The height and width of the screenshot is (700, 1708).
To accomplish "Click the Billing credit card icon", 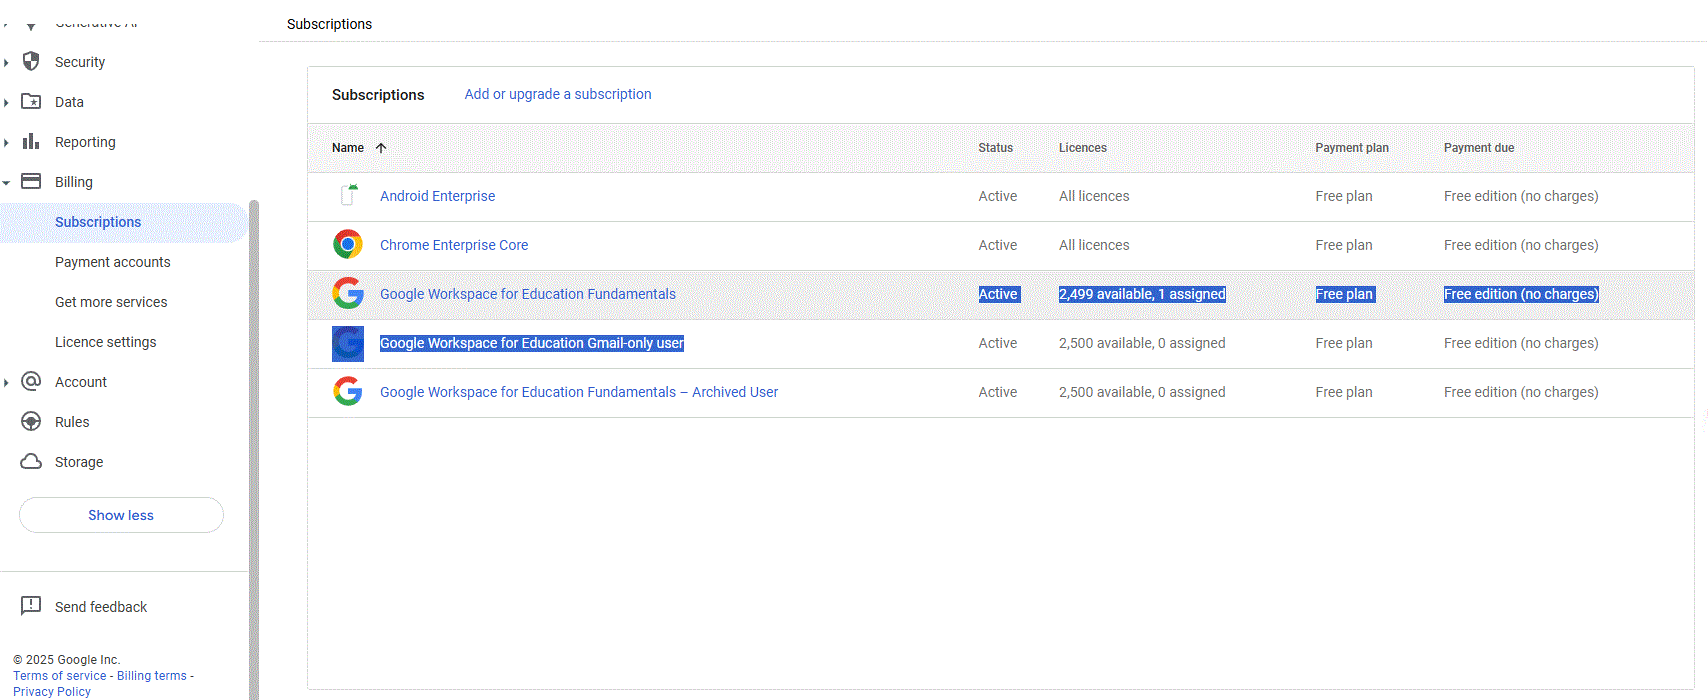I will click(x=31, y=181).
